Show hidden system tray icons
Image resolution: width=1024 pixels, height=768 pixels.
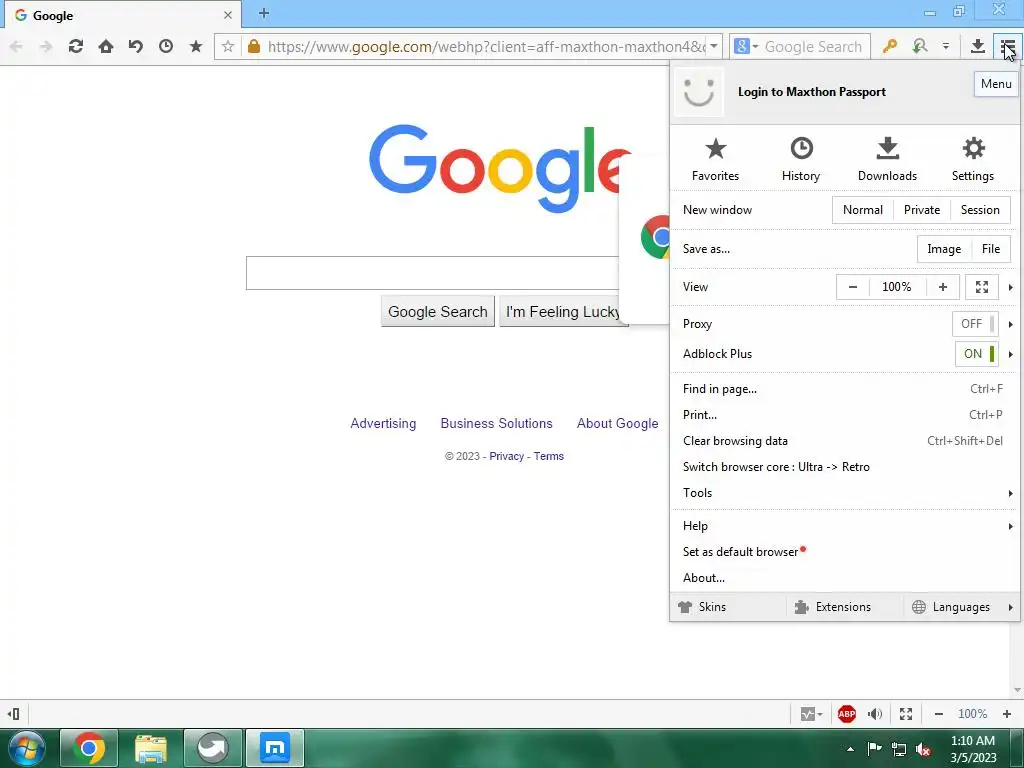pos(850,749)
